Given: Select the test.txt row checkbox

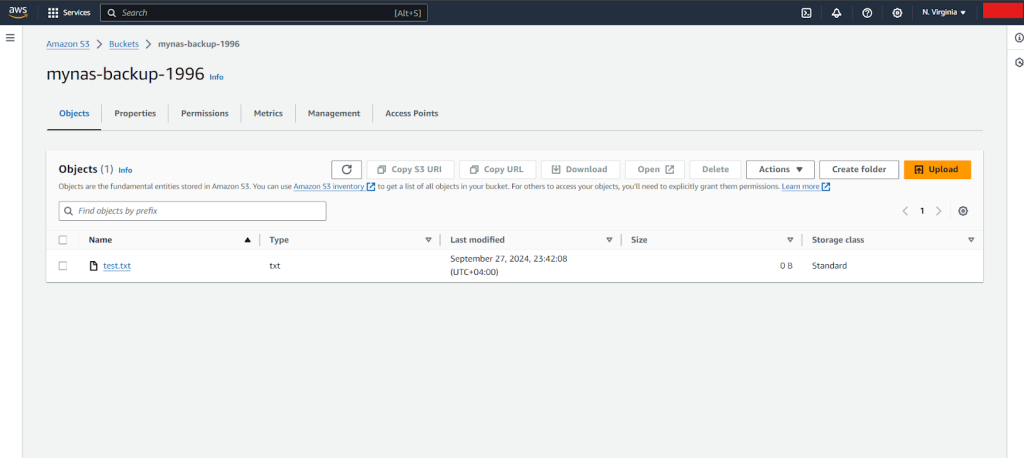Looking at the screenshot, I should (x=63, y=266).
